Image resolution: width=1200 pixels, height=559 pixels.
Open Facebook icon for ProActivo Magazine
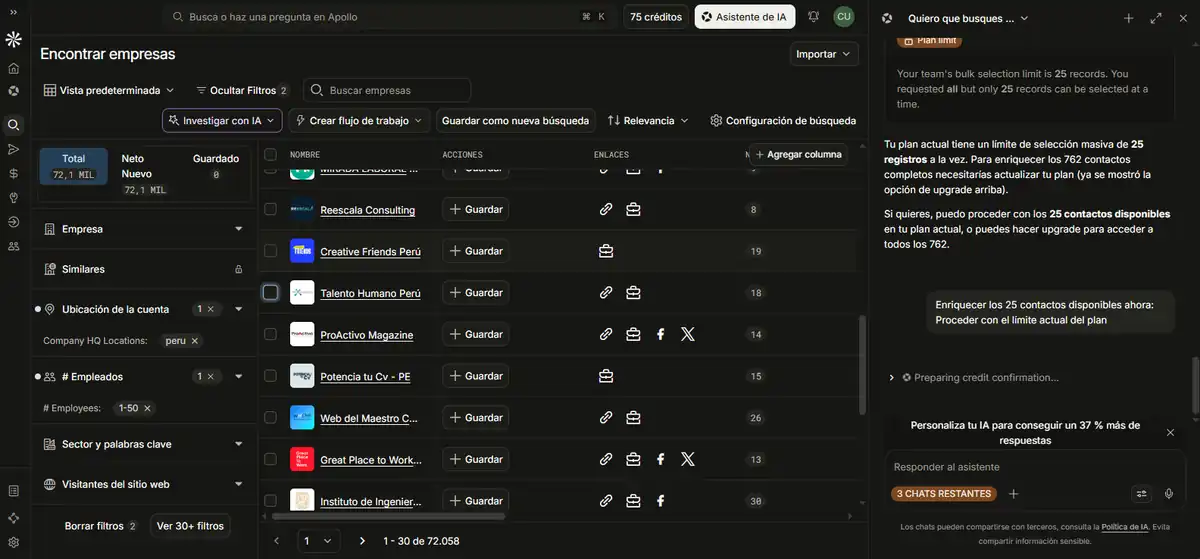tap(660, 334)
